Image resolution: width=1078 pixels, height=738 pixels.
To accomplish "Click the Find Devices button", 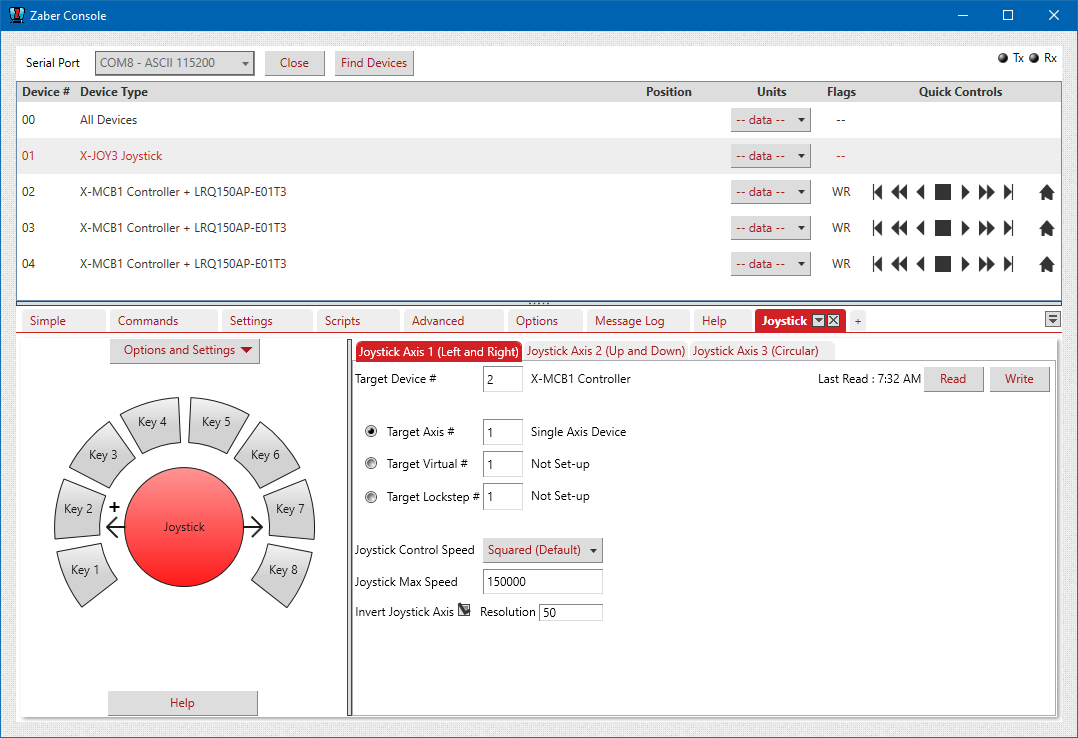I will click(374, 63).
